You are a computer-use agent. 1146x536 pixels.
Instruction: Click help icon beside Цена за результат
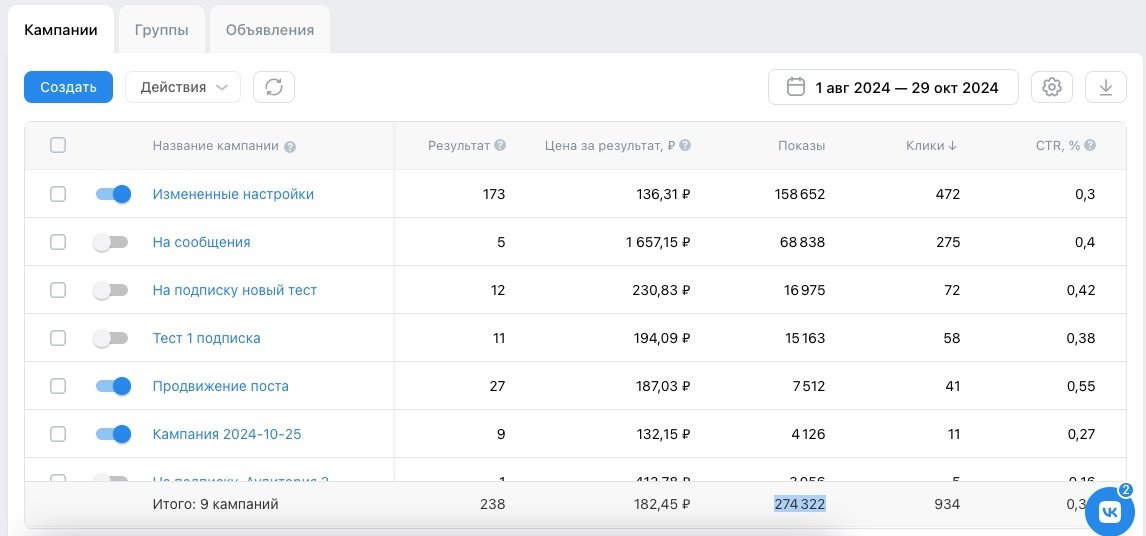coord(685,146)
